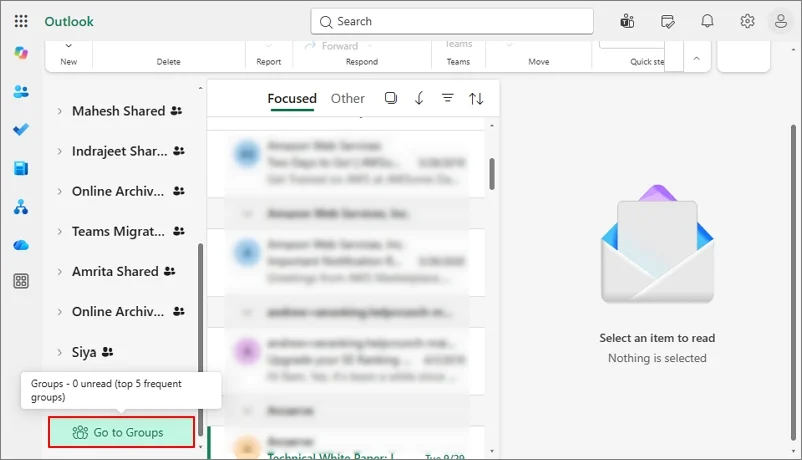Expand Indrajeet Shared folder
Viewport: 802px width, 460px height.
coord(59,151)
